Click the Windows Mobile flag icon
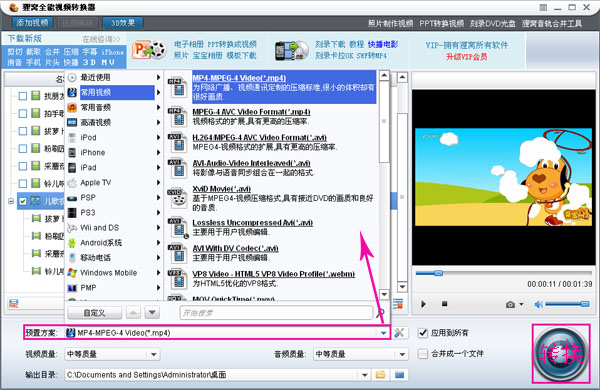The width and height of the screenshot is (600, 390). pos(72,273)
